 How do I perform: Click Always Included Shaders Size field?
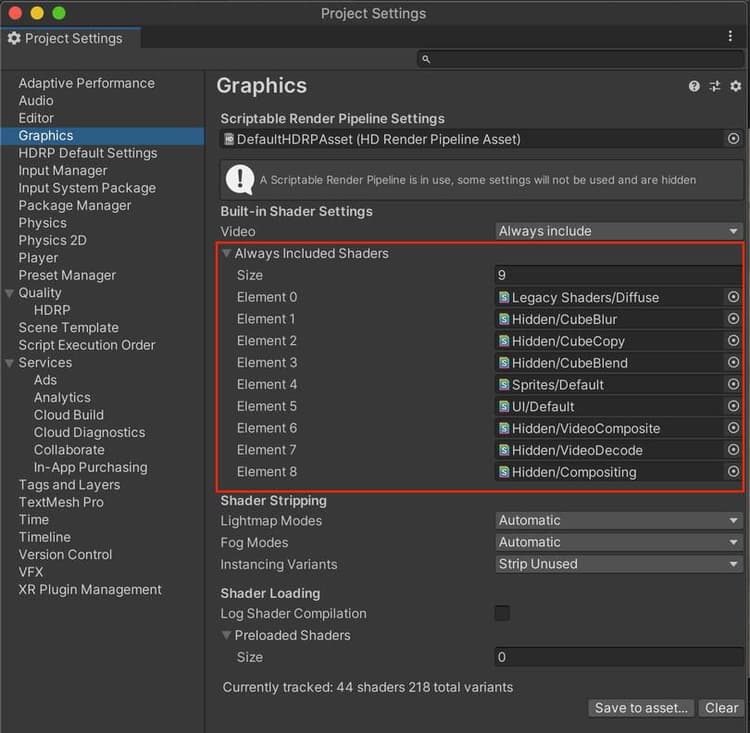[x=619, y=275]
